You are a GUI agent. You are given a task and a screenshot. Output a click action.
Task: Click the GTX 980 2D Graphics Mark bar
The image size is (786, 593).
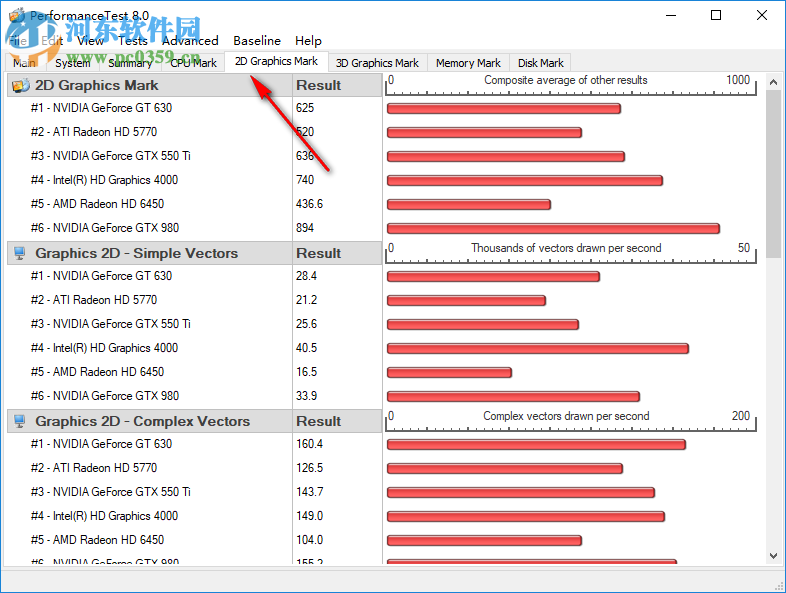pos(553,229)
